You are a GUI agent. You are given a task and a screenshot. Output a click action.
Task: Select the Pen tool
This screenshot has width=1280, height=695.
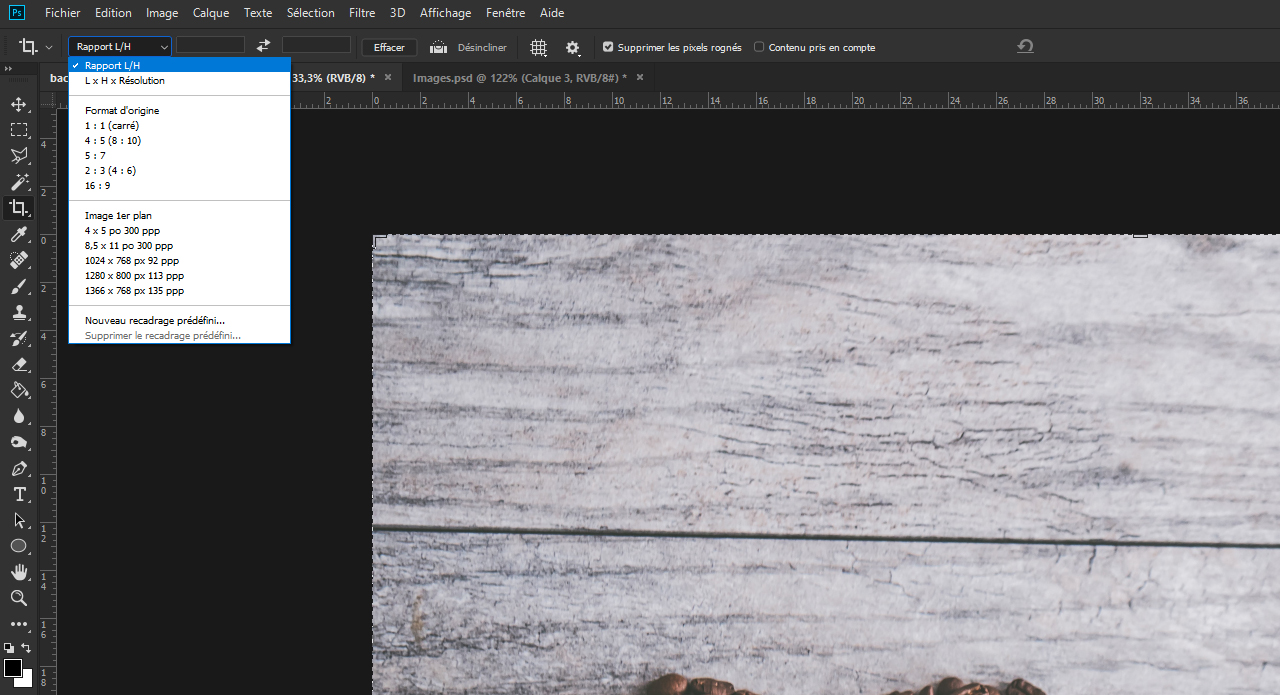click(x=18, y=468)
